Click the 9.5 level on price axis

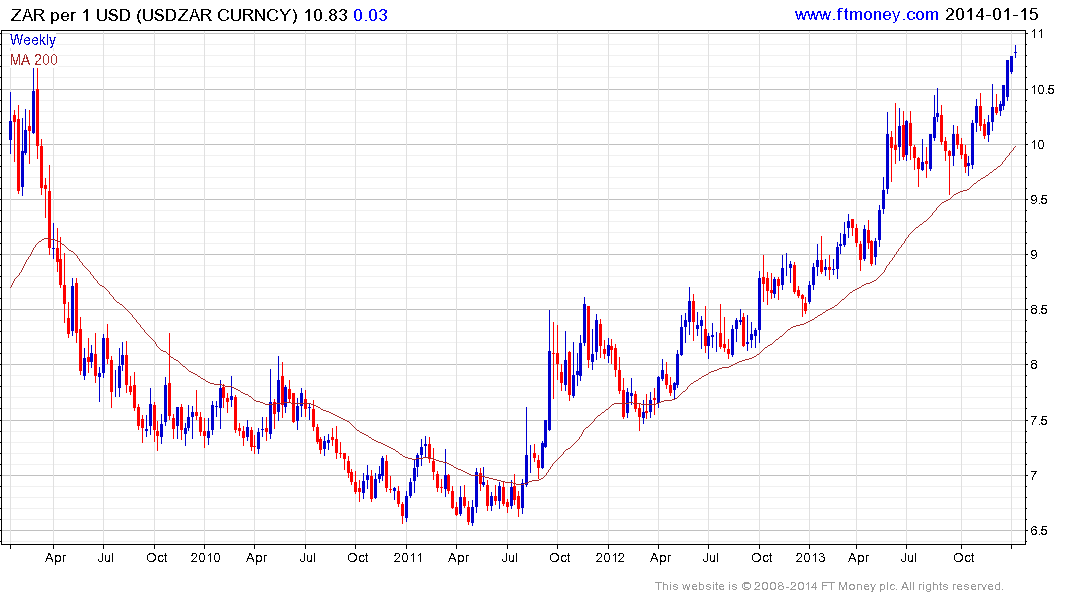click(x=1043, y=200)
